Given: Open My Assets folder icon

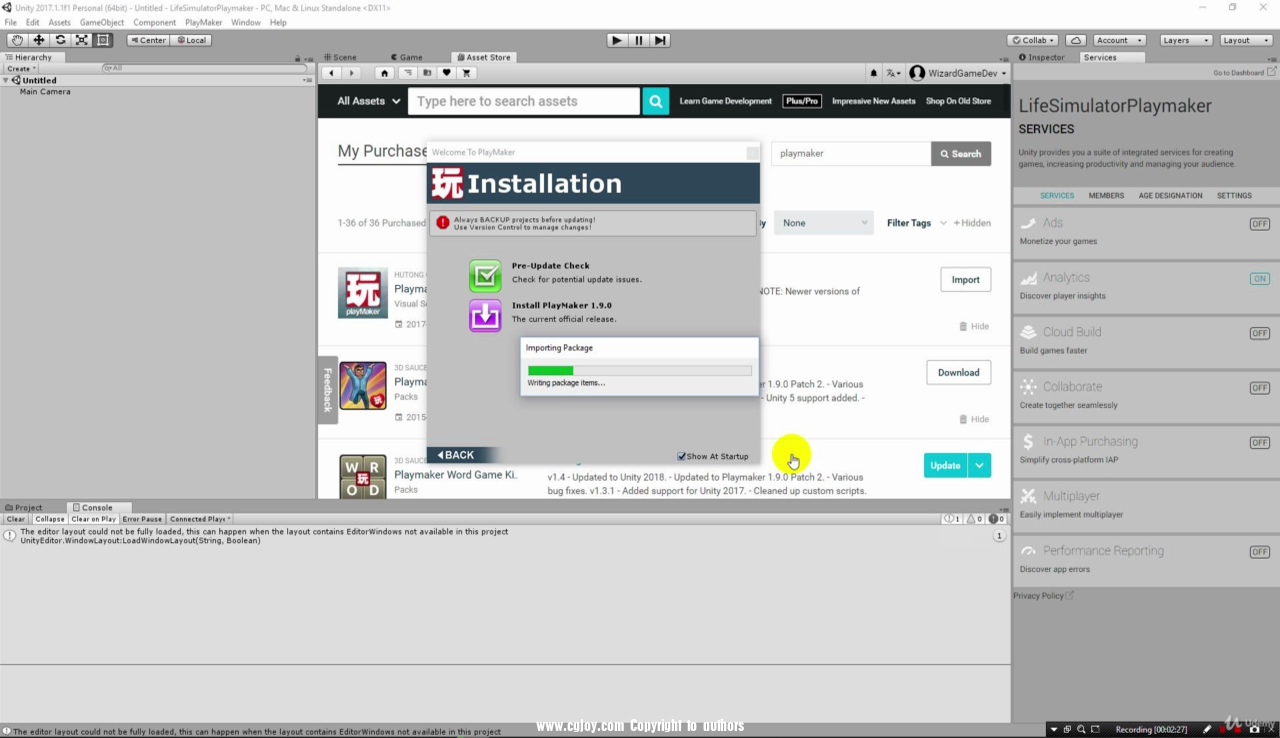Looking at the screenshot, I should pos(427,73).
